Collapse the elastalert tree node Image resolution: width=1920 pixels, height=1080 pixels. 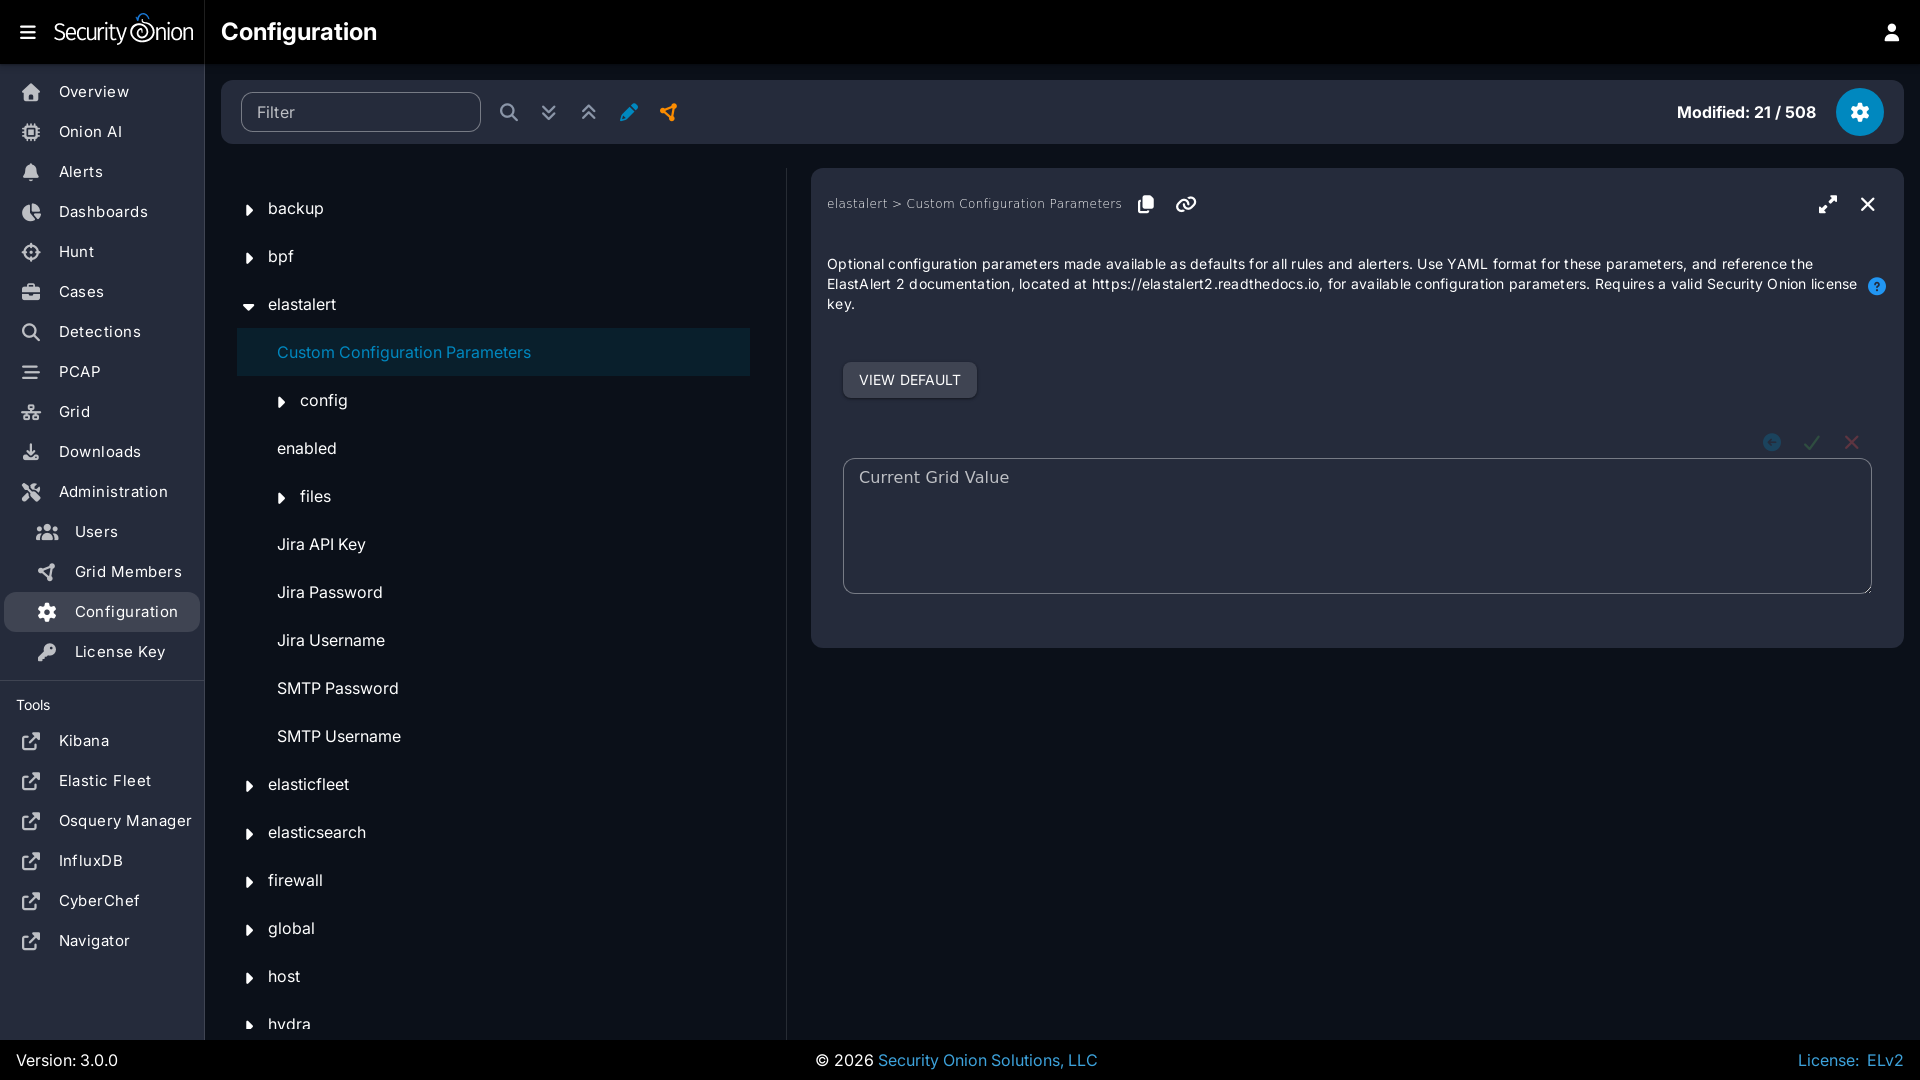(x=249, y=306)
